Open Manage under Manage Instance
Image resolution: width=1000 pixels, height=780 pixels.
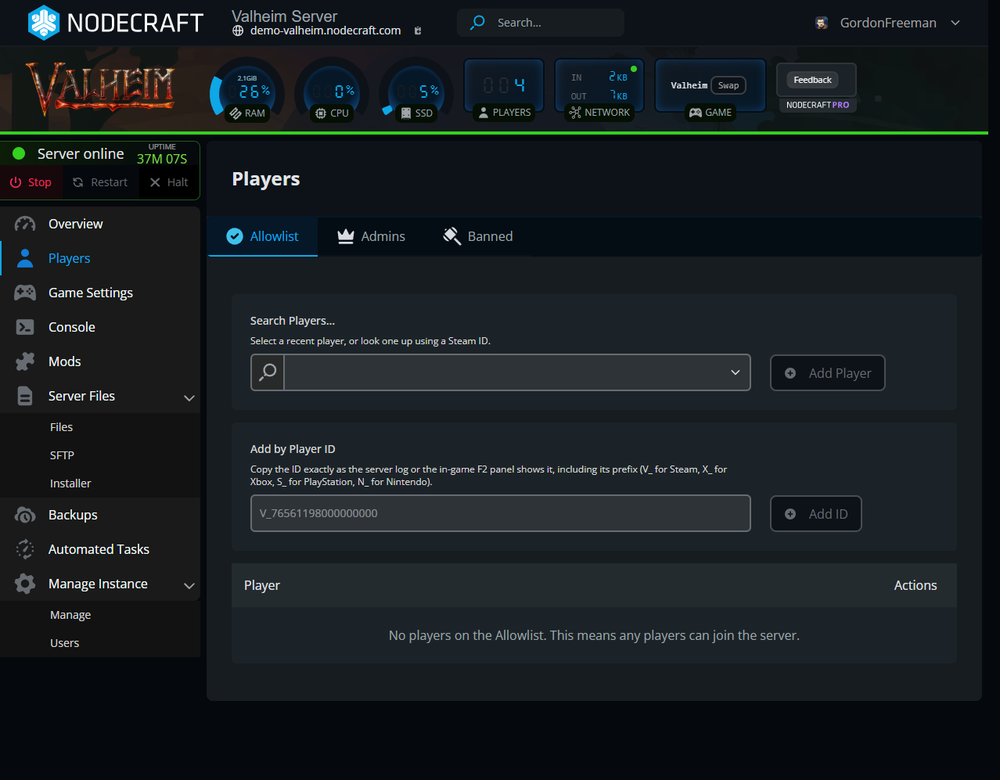click(x=70, y=615)
